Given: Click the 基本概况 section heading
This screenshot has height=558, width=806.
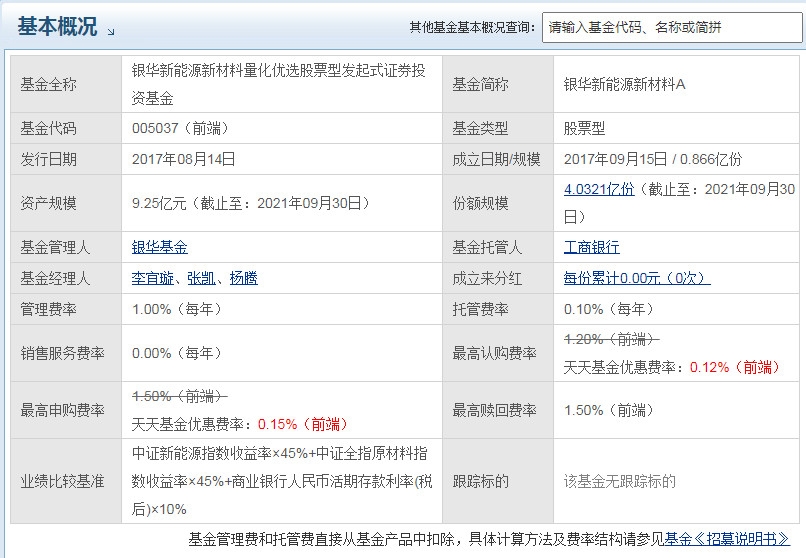Looking at the screenshot, I should (57, 26).
